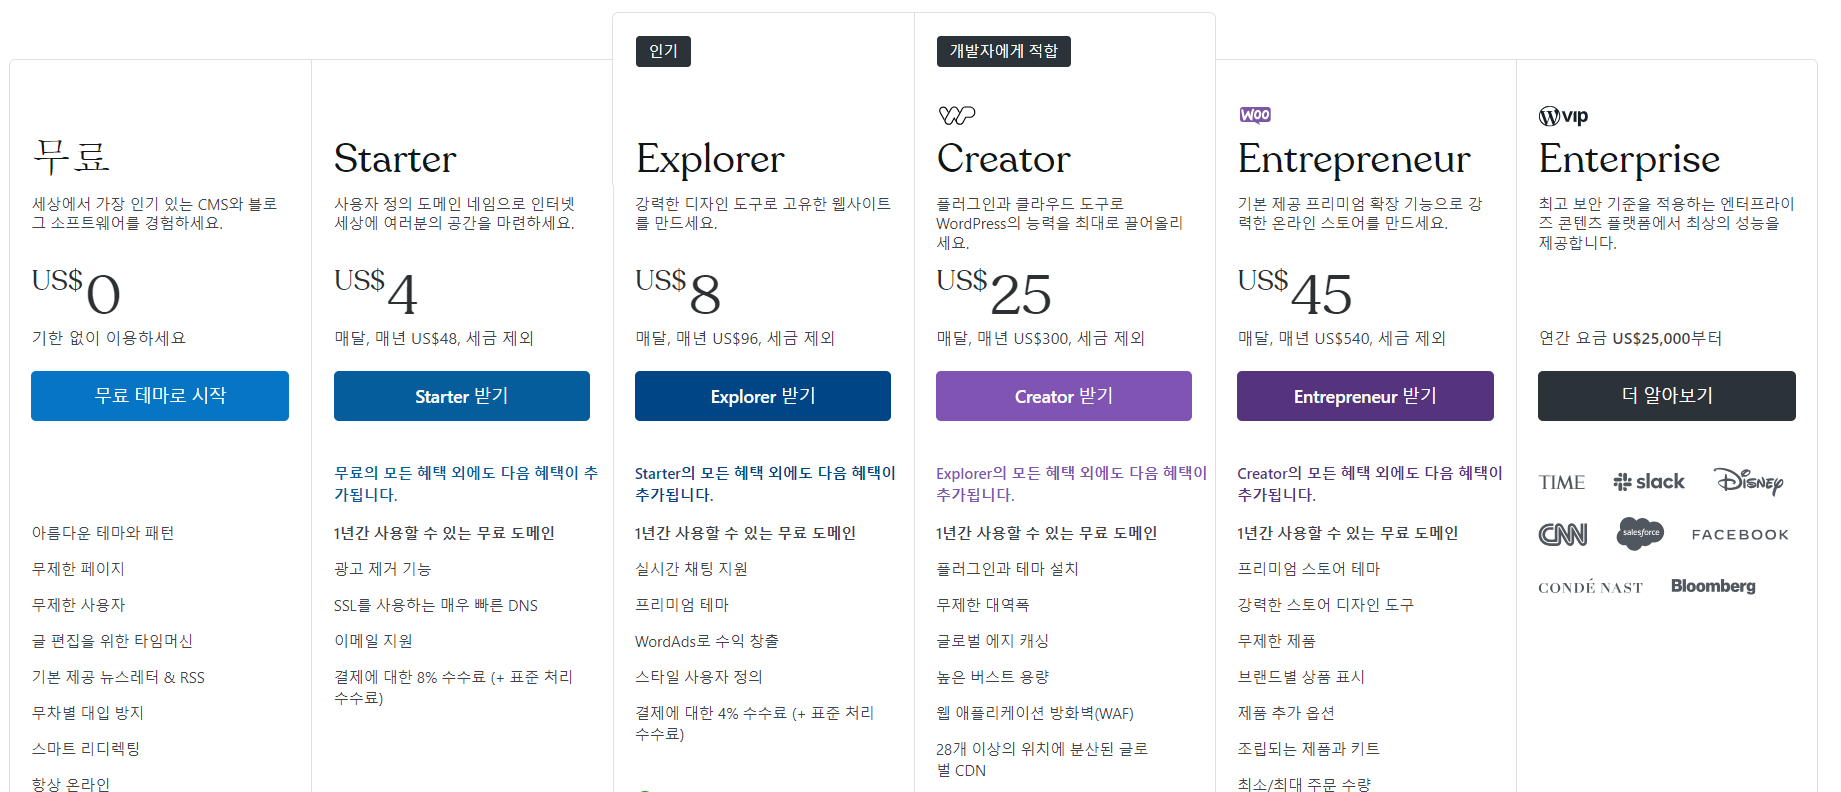This screenshot has height=792, width=1841.
Task: Click 'Creator의 모든 혜택 외에도' heading
Action: pyautogui.click(x=1370, y=484)
